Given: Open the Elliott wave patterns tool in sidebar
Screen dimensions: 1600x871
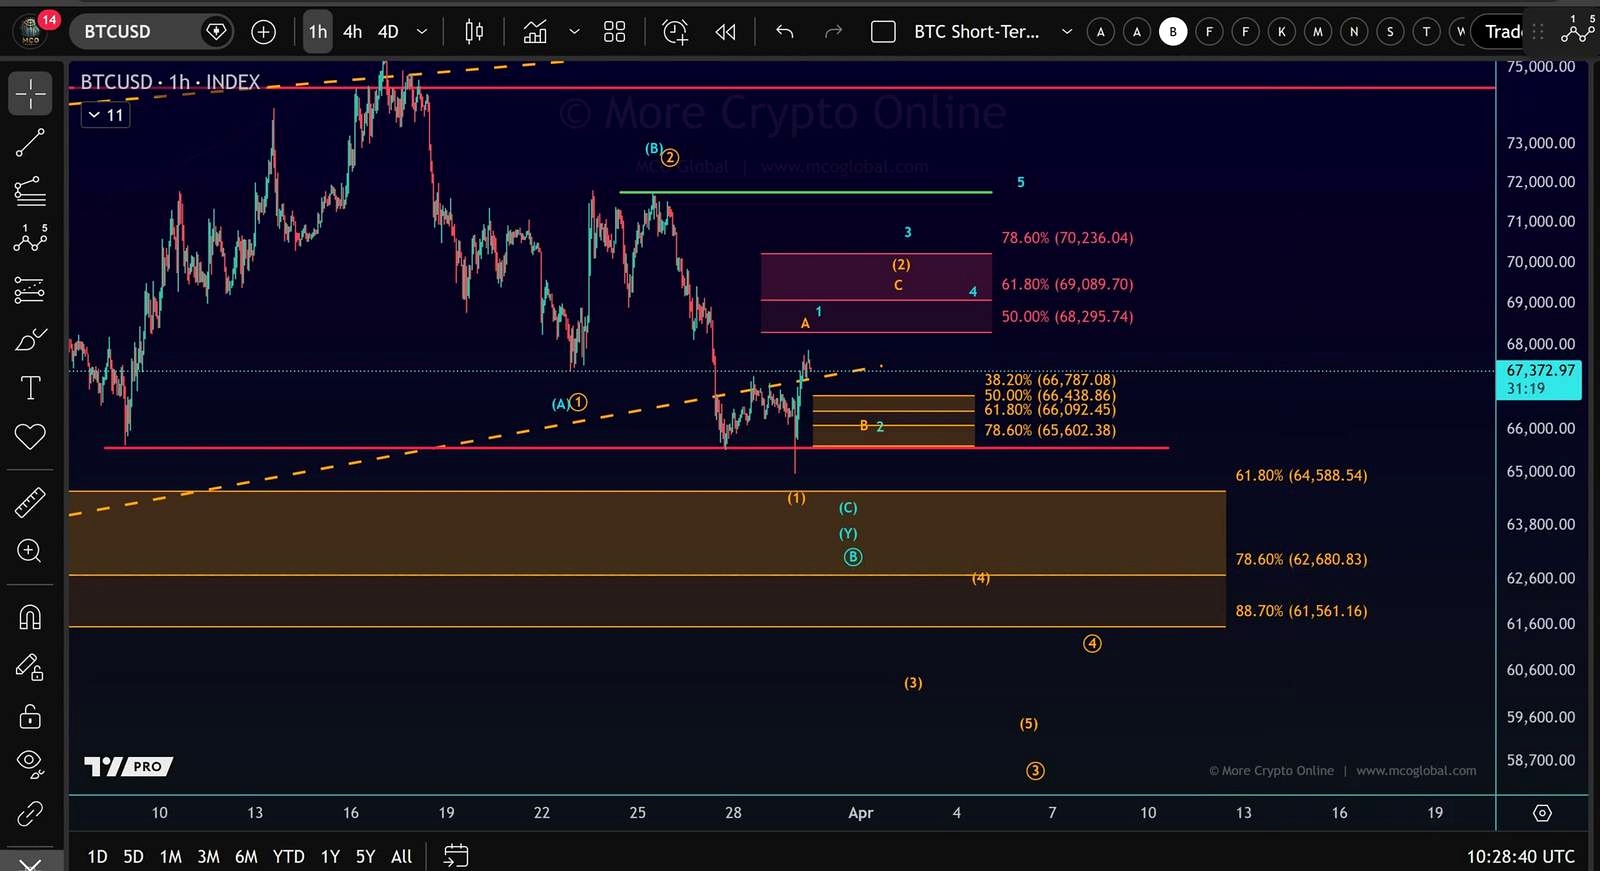Looking at the screenshot, I should [30, 239].
